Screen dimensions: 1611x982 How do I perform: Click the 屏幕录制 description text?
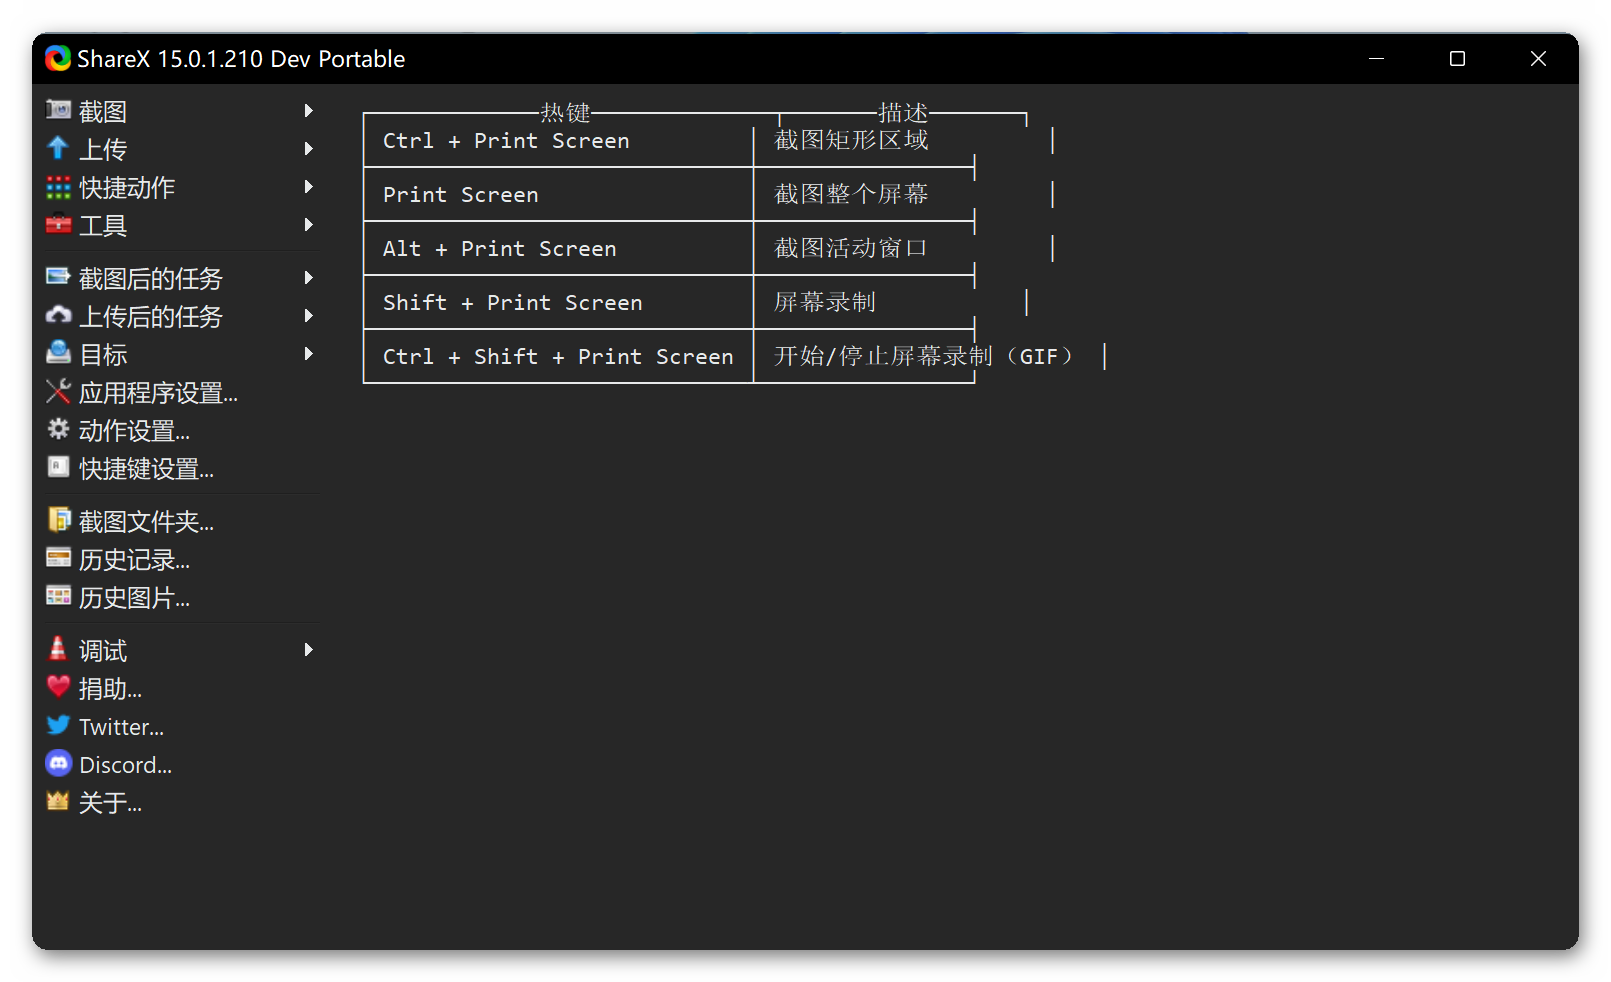click(825, 302)
